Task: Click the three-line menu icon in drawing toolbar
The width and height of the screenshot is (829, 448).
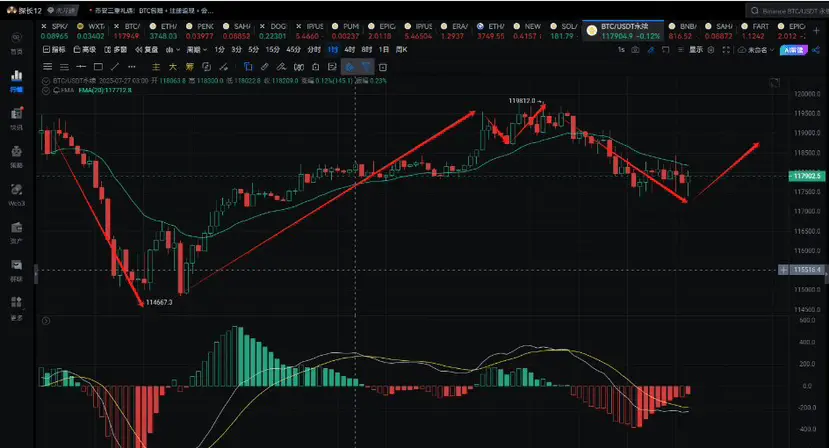Action: pyautogui.click(x=48, y=67)
